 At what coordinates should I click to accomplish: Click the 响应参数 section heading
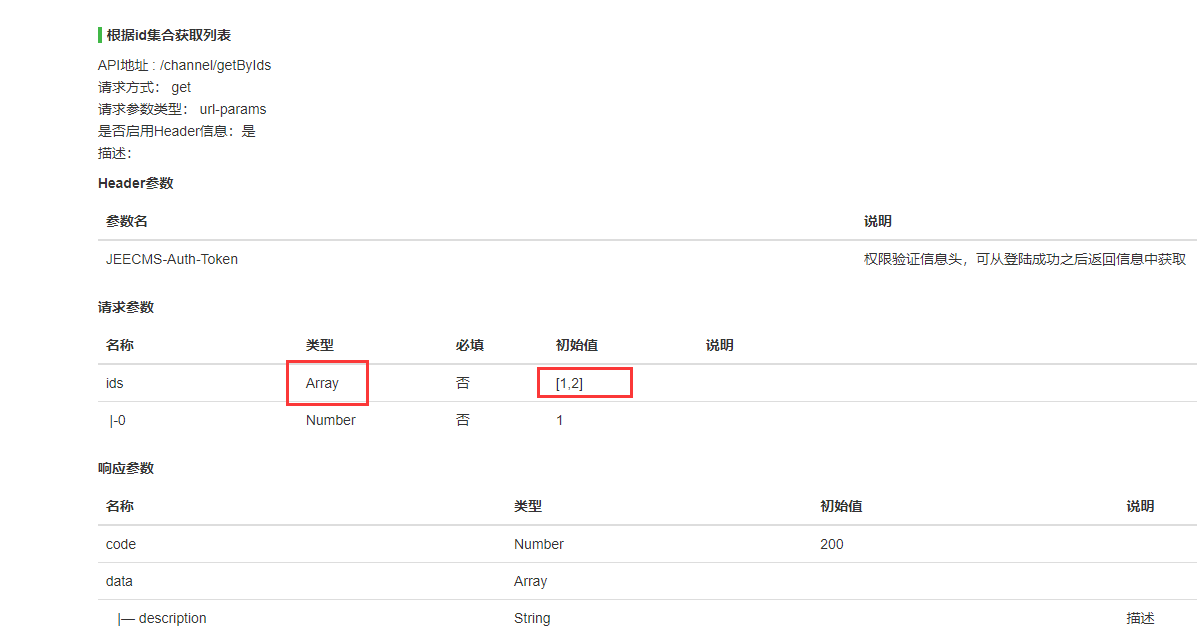coord(126,468)
